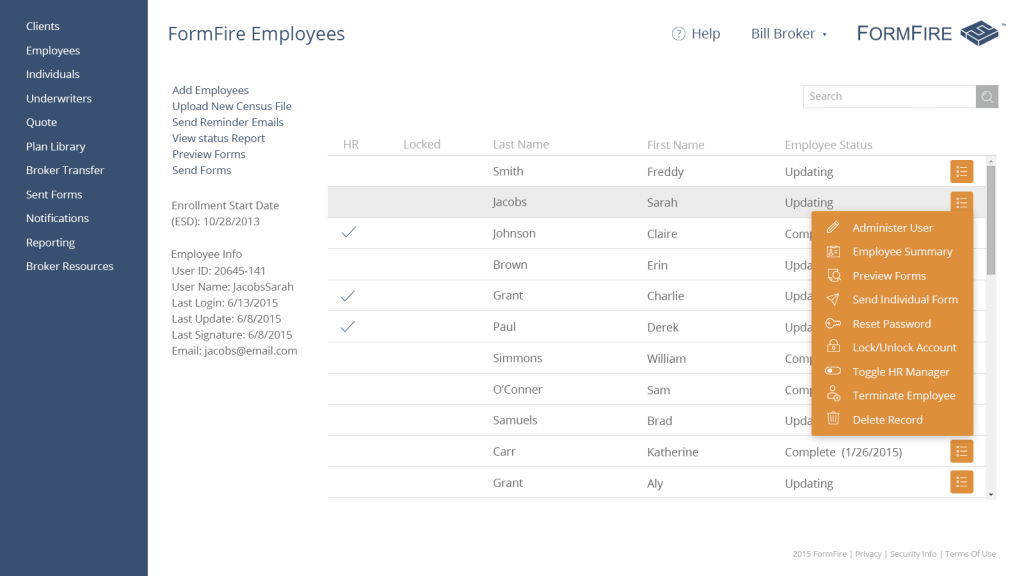The image size is (1024, 576).
Task: Open the Bill Broker user dropdown
Action: [789, 34]
